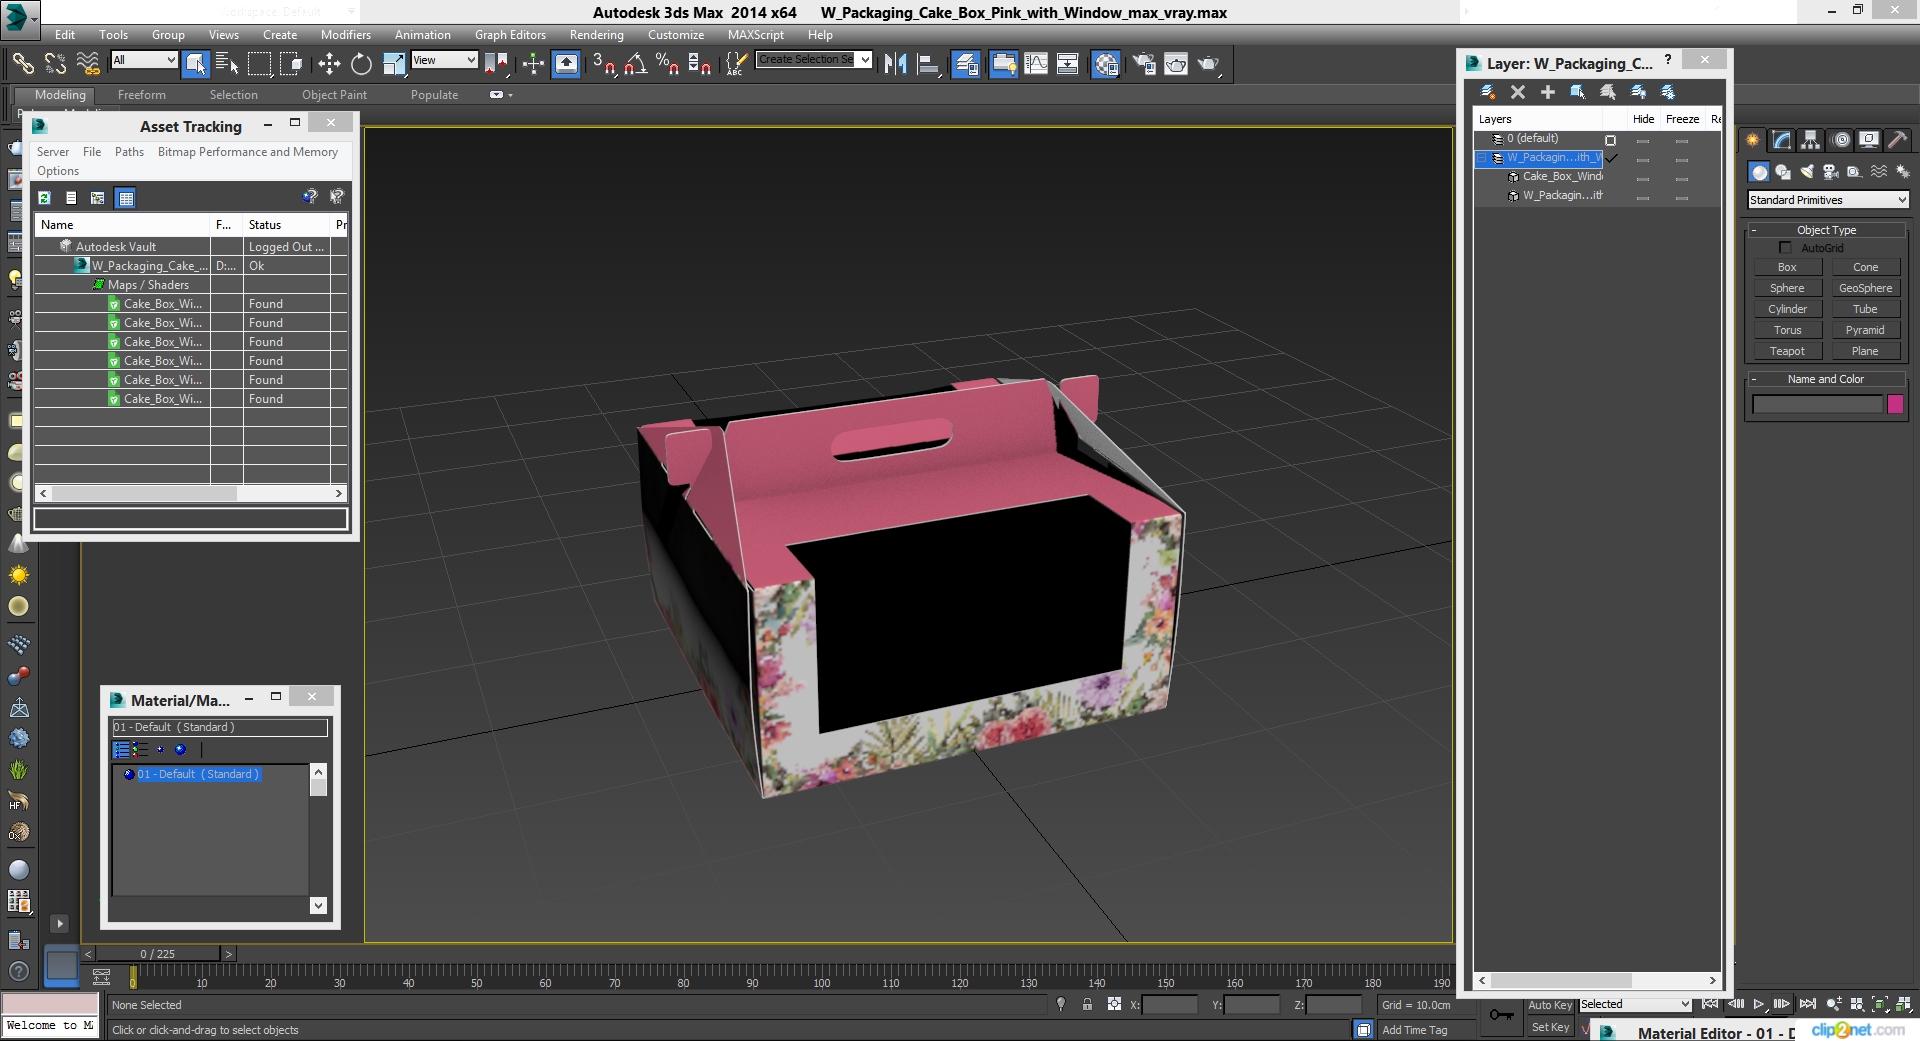Switch to Object Paint ribbon tab
Screen dimensions: 1920x1041
point(334,95)
